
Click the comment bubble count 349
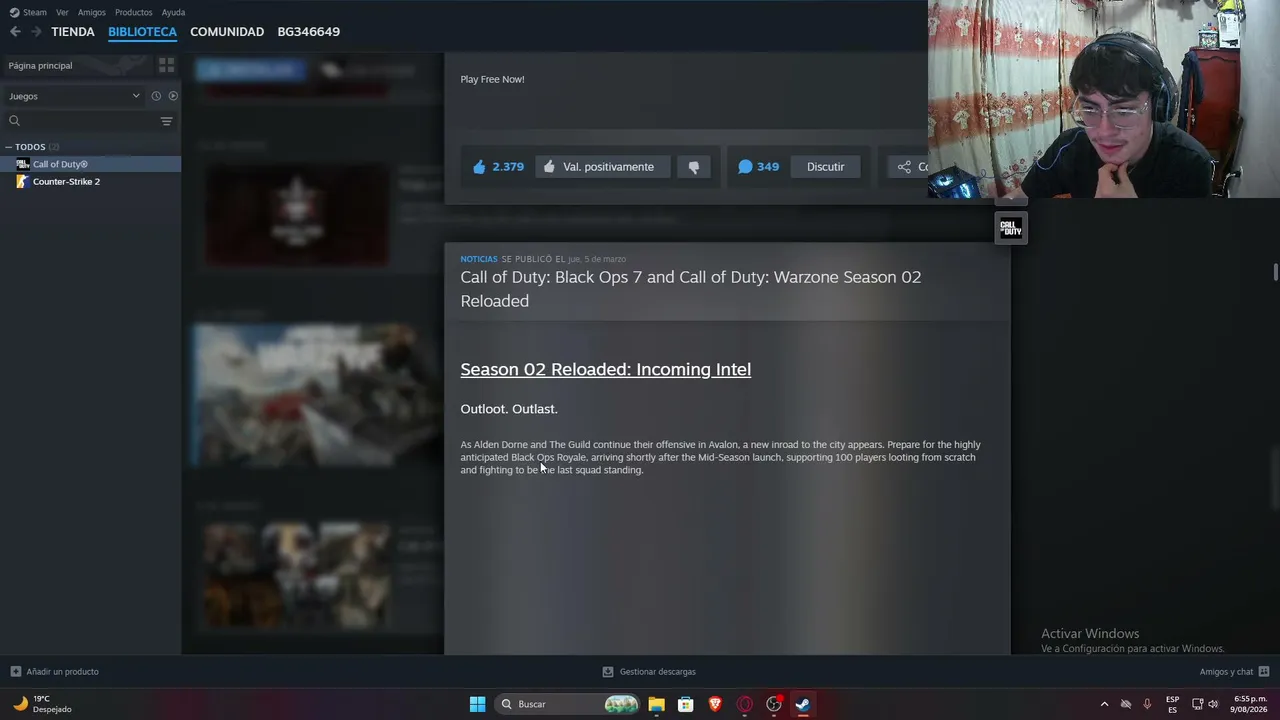click(x=758, y=167)
